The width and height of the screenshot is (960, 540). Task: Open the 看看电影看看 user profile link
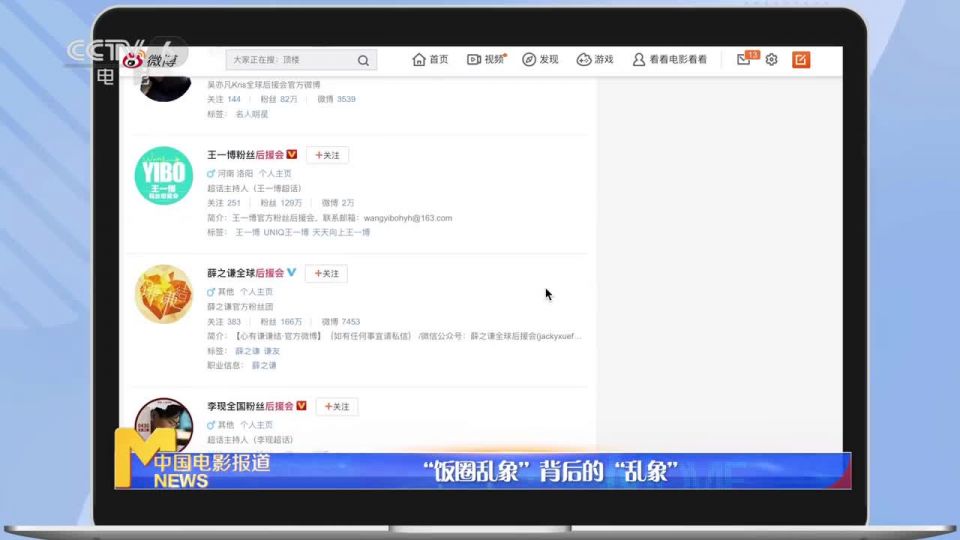(670, 60)
